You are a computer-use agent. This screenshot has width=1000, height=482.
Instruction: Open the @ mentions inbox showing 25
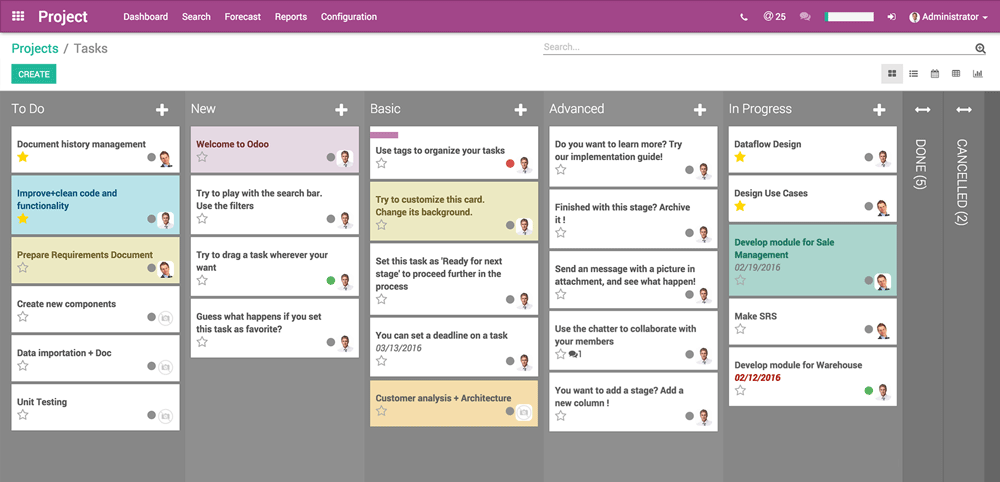pos(773,17)
